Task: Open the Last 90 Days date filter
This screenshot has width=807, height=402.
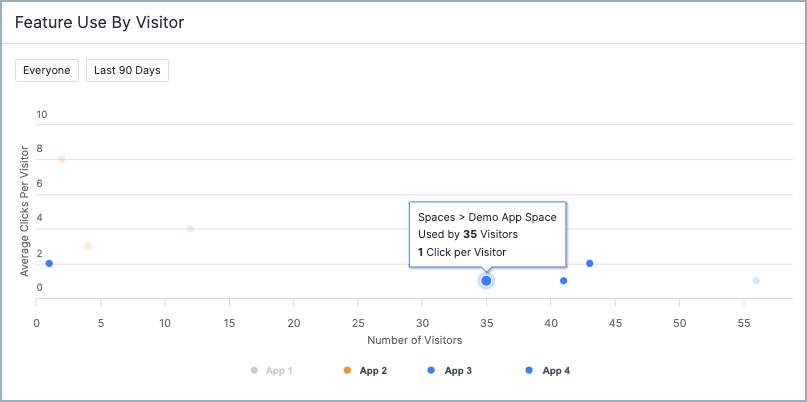Action: click(x=127, y=71)
